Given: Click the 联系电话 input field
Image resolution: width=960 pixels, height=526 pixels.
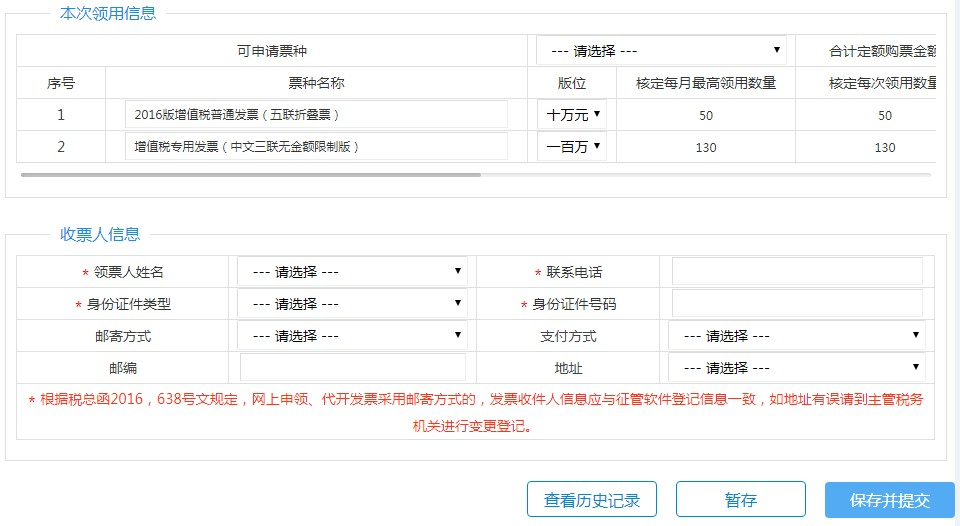Looking at the screenshot, I should coord(797,271).
